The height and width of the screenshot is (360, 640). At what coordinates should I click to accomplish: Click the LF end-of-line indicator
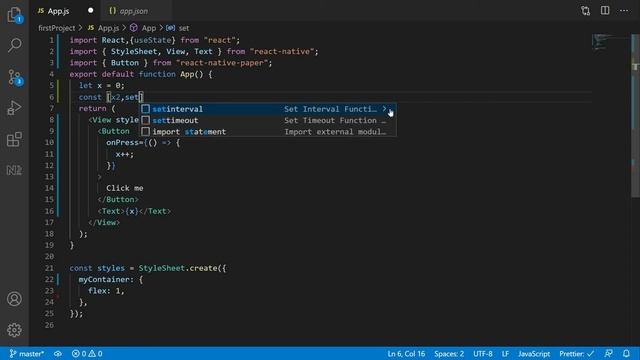coord(505,353)
